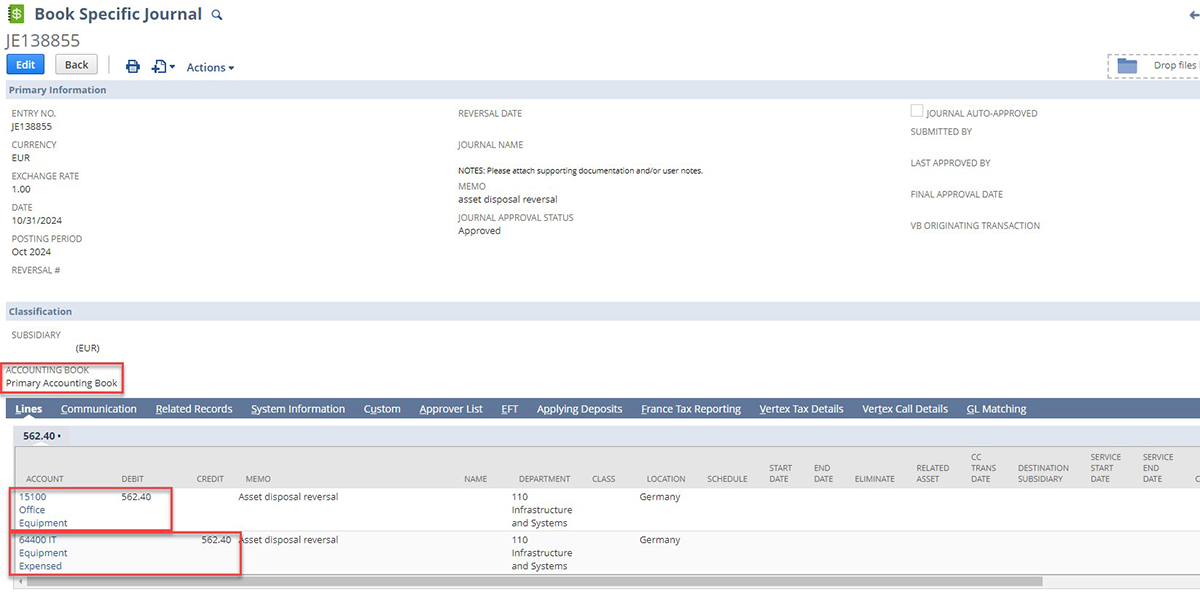Select the System Information tab
This screenshot has height=597, width=1200.
tap(298, 409)
